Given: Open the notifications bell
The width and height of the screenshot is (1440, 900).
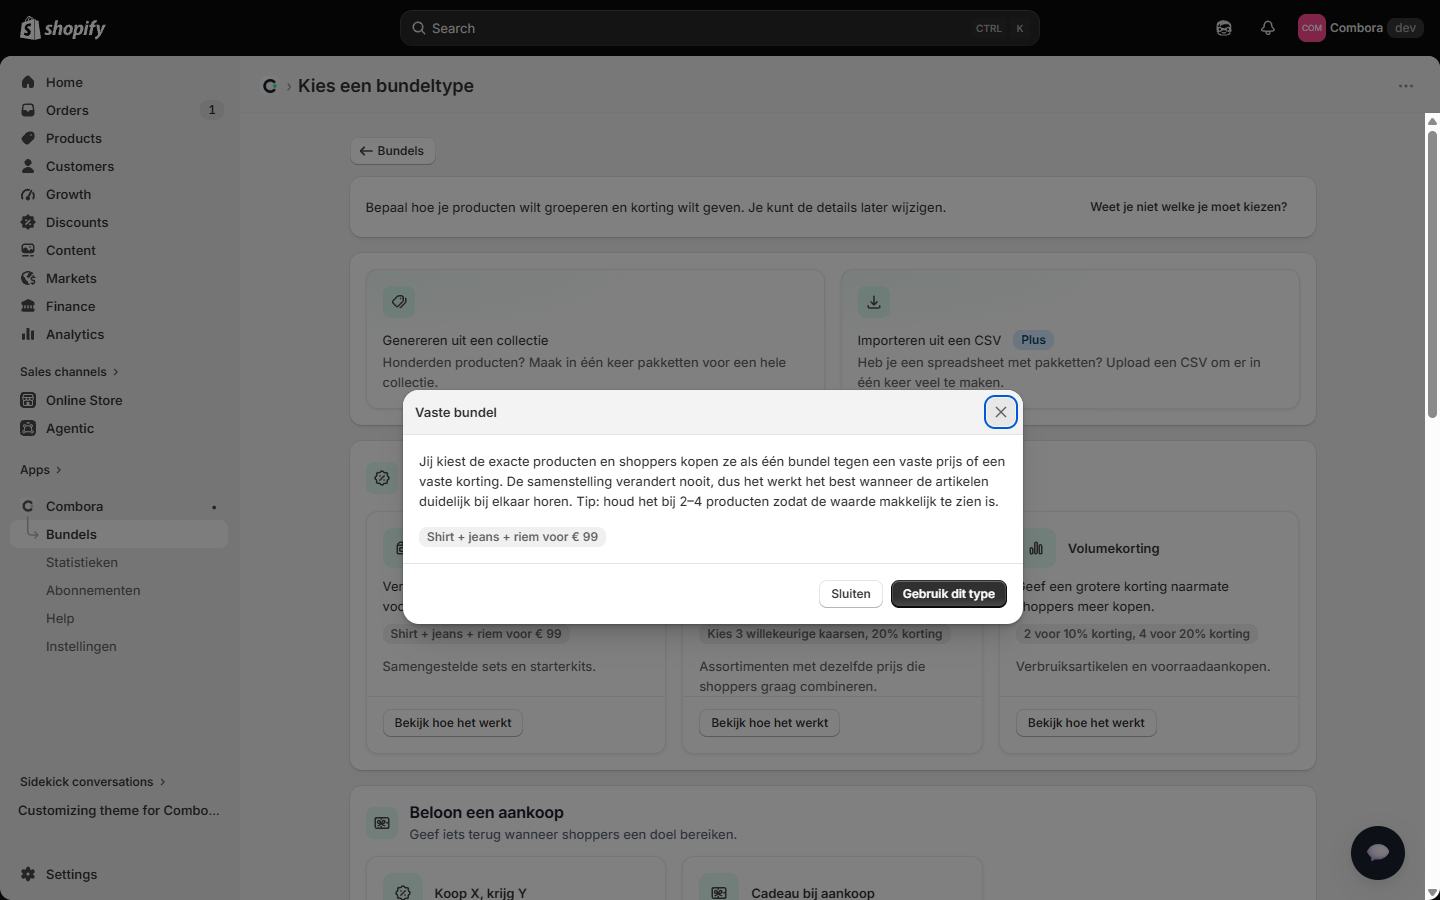Looking at the screenshot, I should coord(1268,28).
